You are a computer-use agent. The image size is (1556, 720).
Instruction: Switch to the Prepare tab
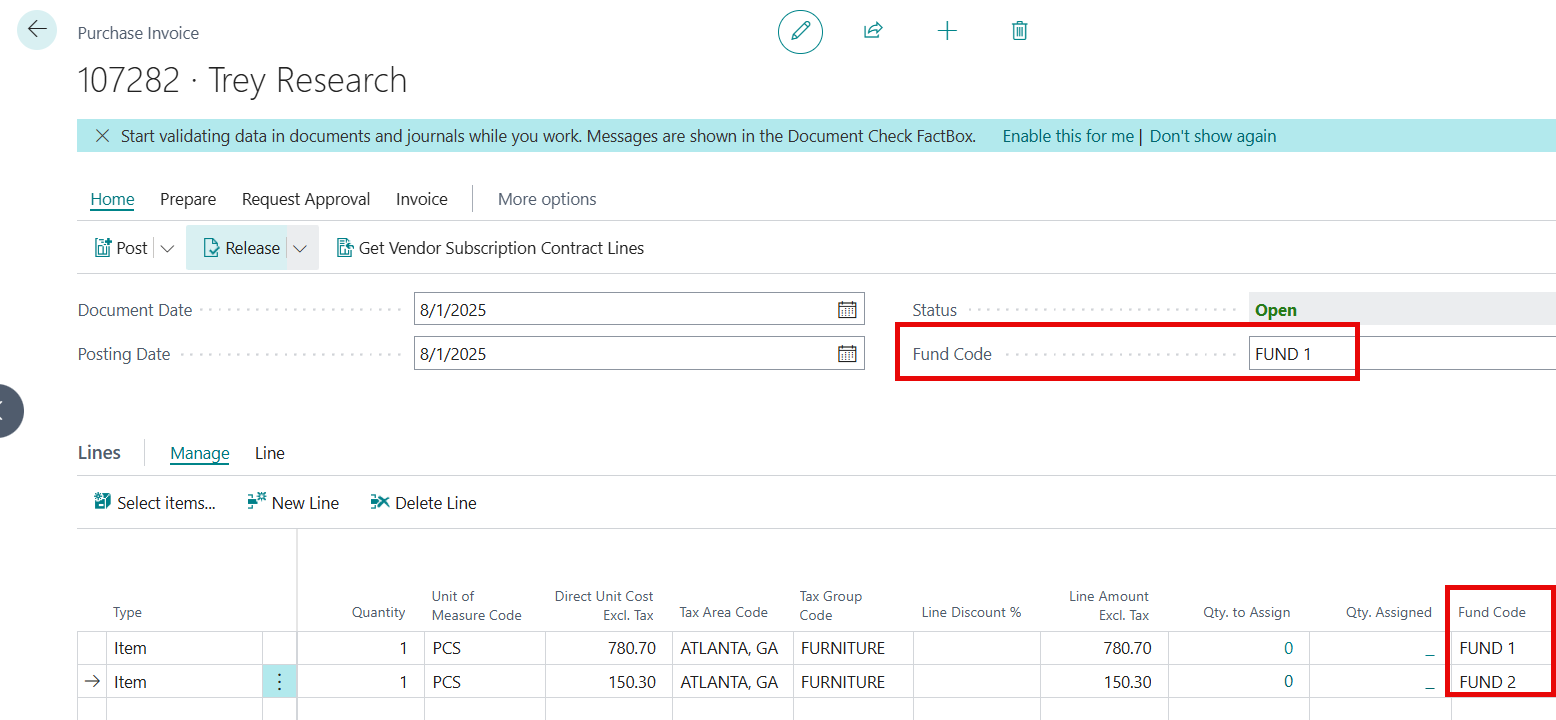click(188, 199)
